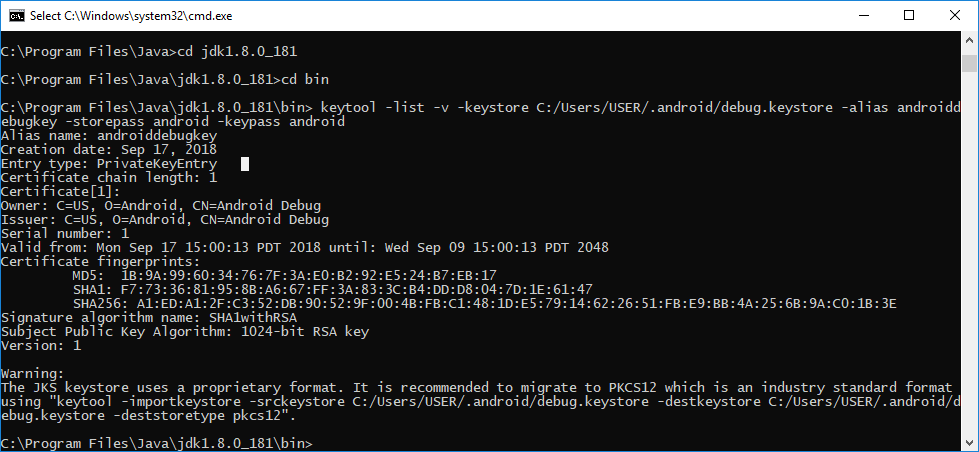Click the scrollbar up arrow

[969, 41]
